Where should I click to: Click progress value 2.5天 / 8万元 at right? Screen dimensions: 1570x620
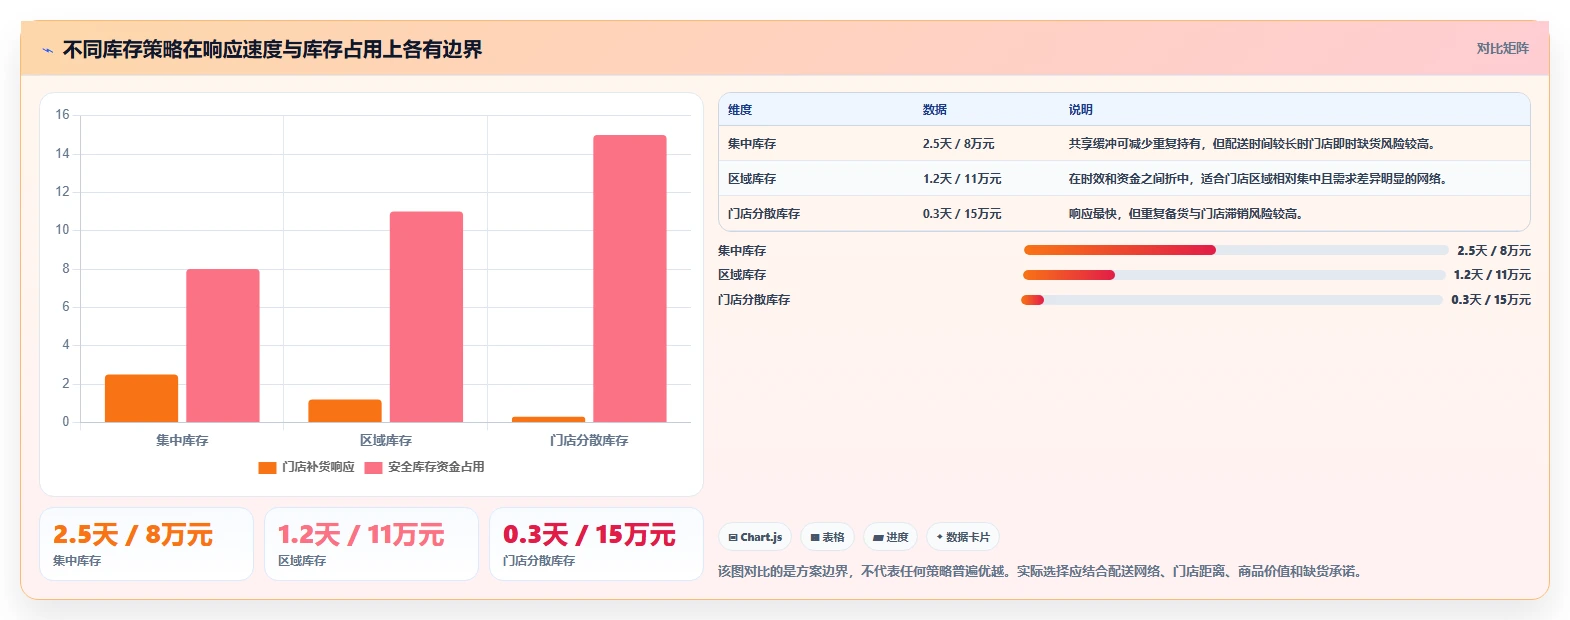[1494, 251]
